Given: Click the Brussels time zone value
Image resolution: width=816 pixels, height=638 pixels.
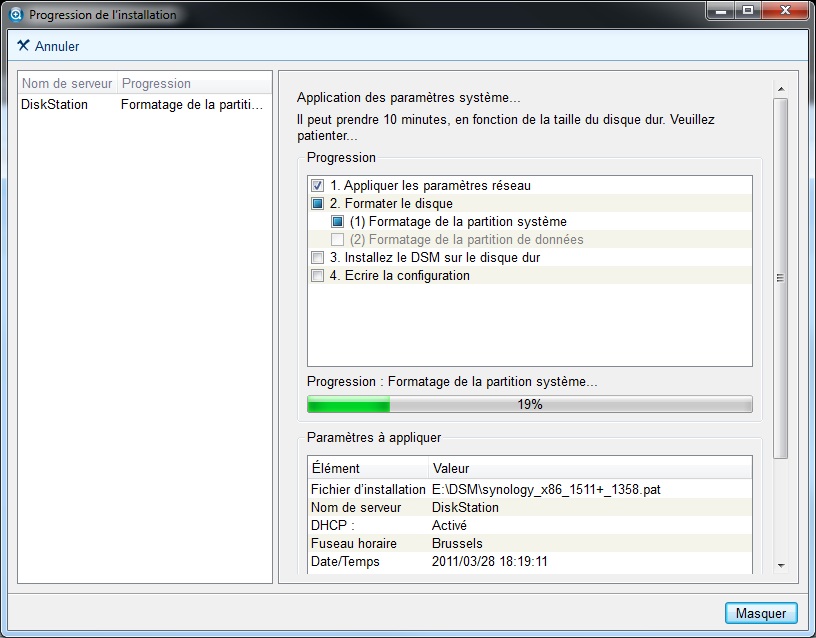Looking at the screenshot, I should 457,543.
